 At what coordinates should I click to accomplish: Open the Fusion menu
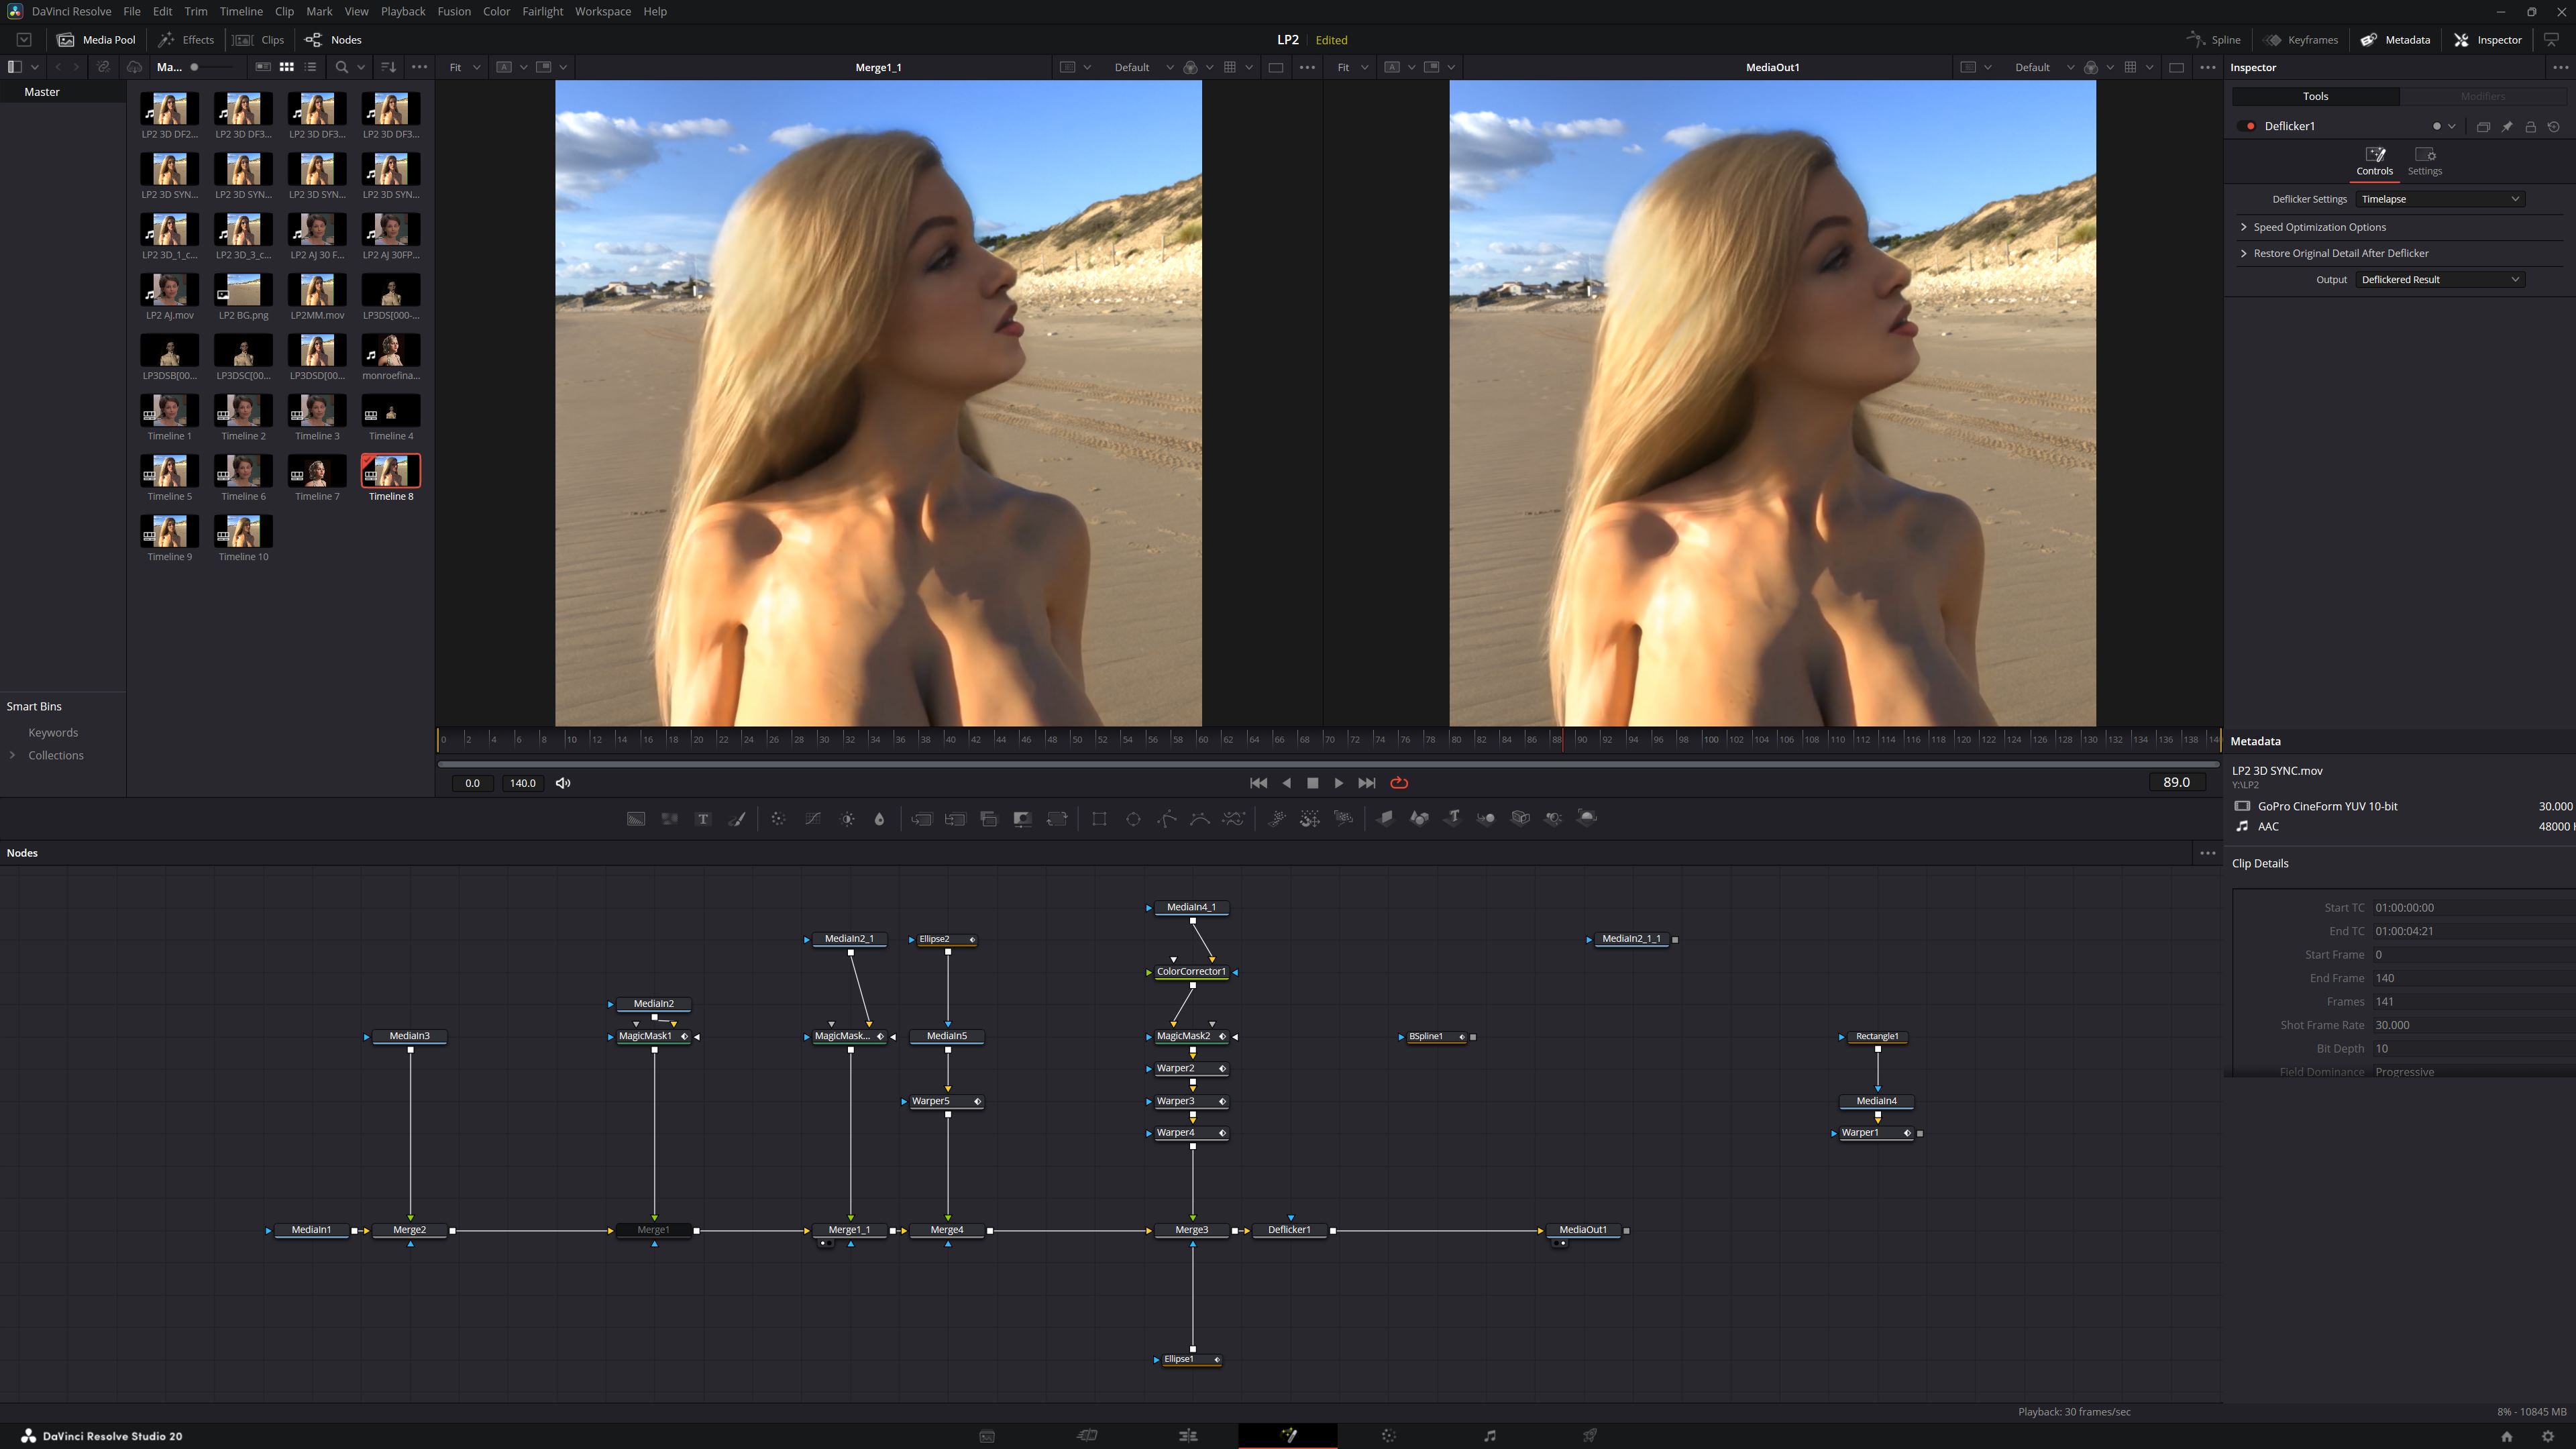coord(453,11)
